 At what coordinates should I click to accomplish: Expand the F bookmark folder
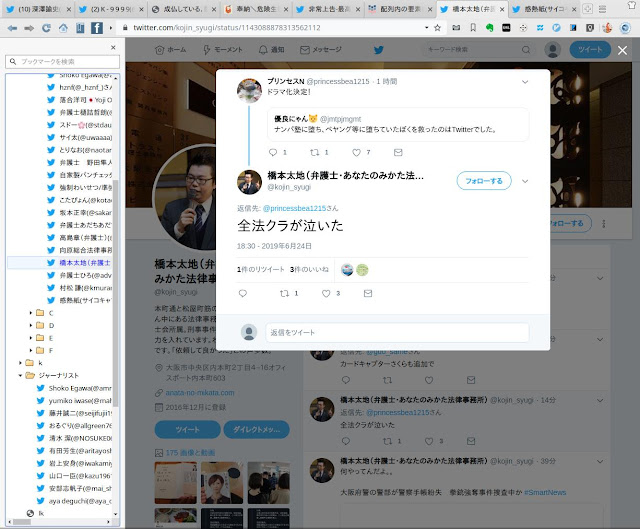pyautogui.click(x=31, y=350)
